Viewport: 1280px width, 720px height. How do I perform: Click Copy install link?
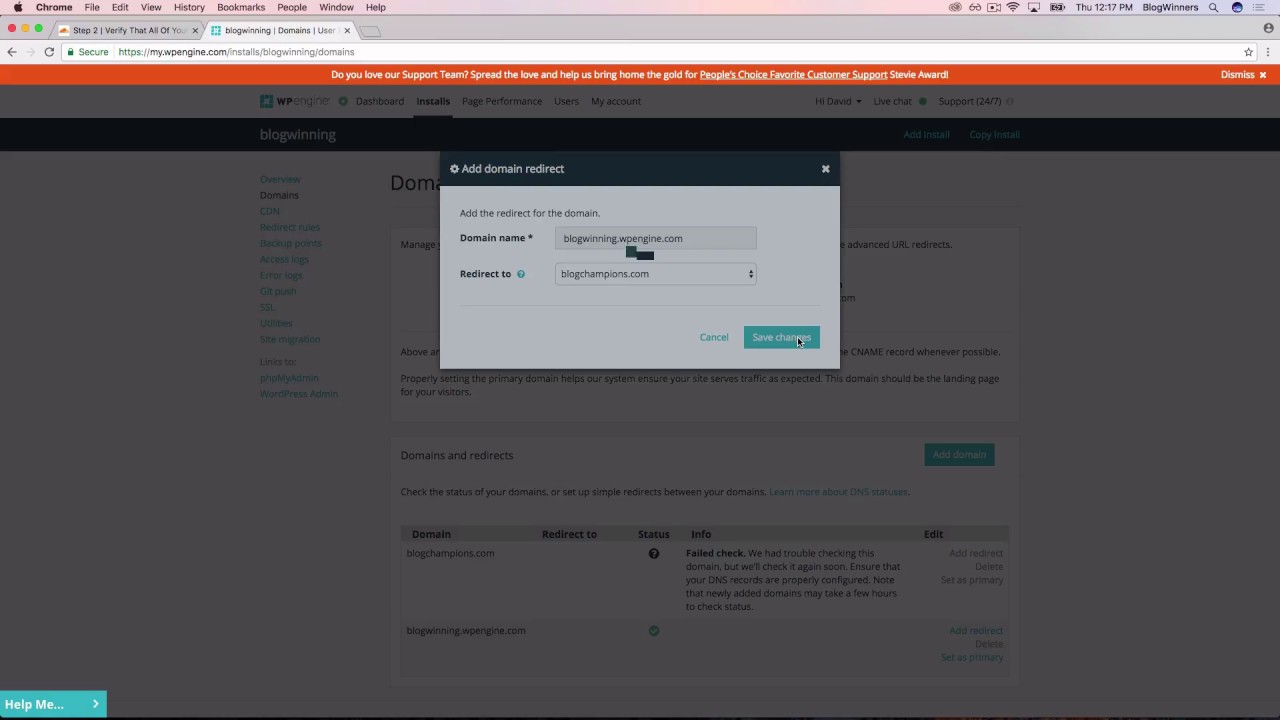994,134
